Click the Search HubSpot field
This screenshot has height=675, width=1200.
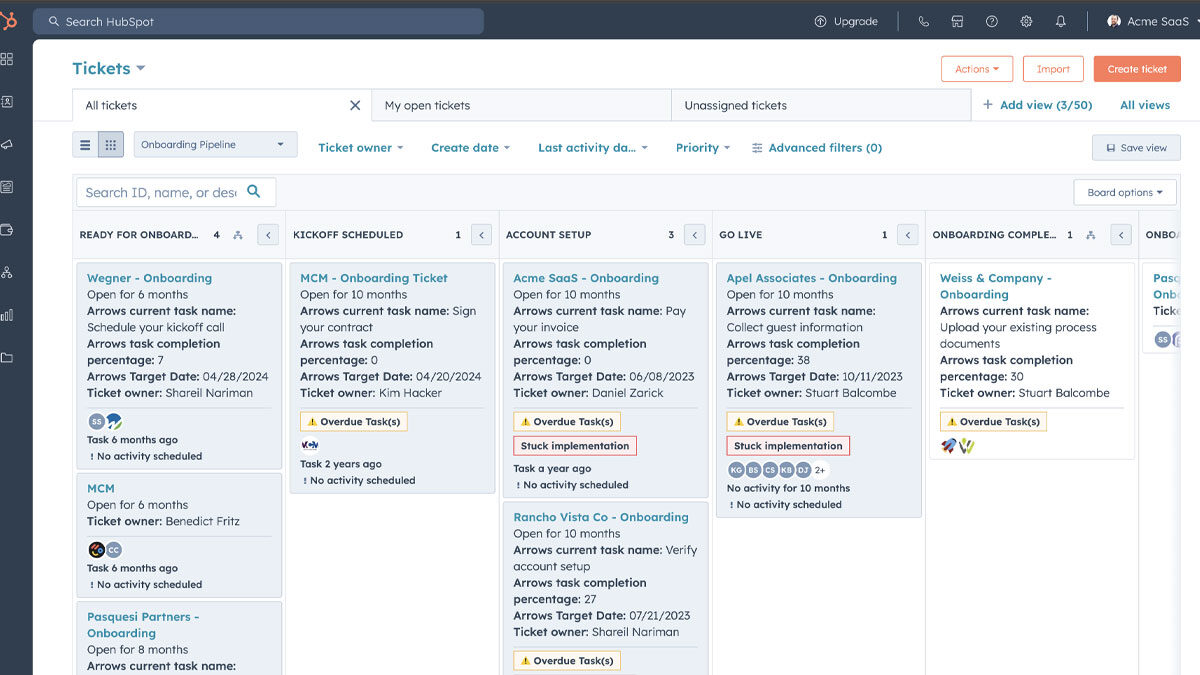(258, 21)
